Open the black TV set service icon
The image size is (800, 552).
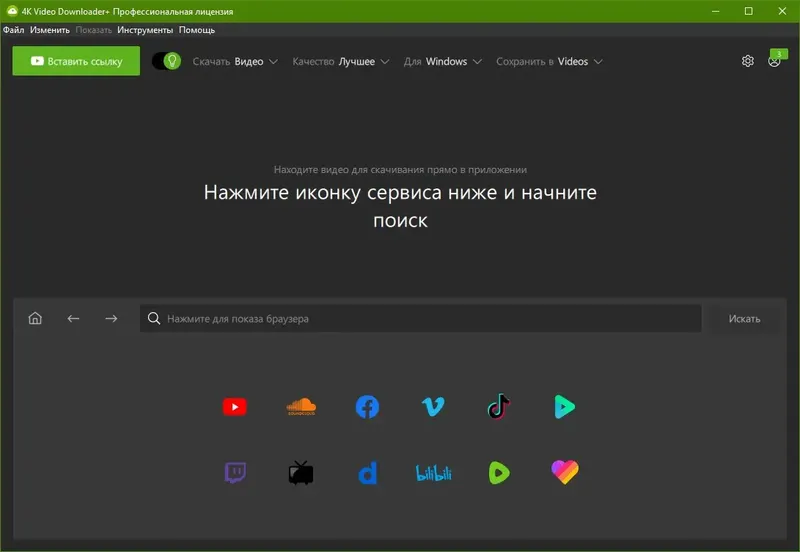301,472
